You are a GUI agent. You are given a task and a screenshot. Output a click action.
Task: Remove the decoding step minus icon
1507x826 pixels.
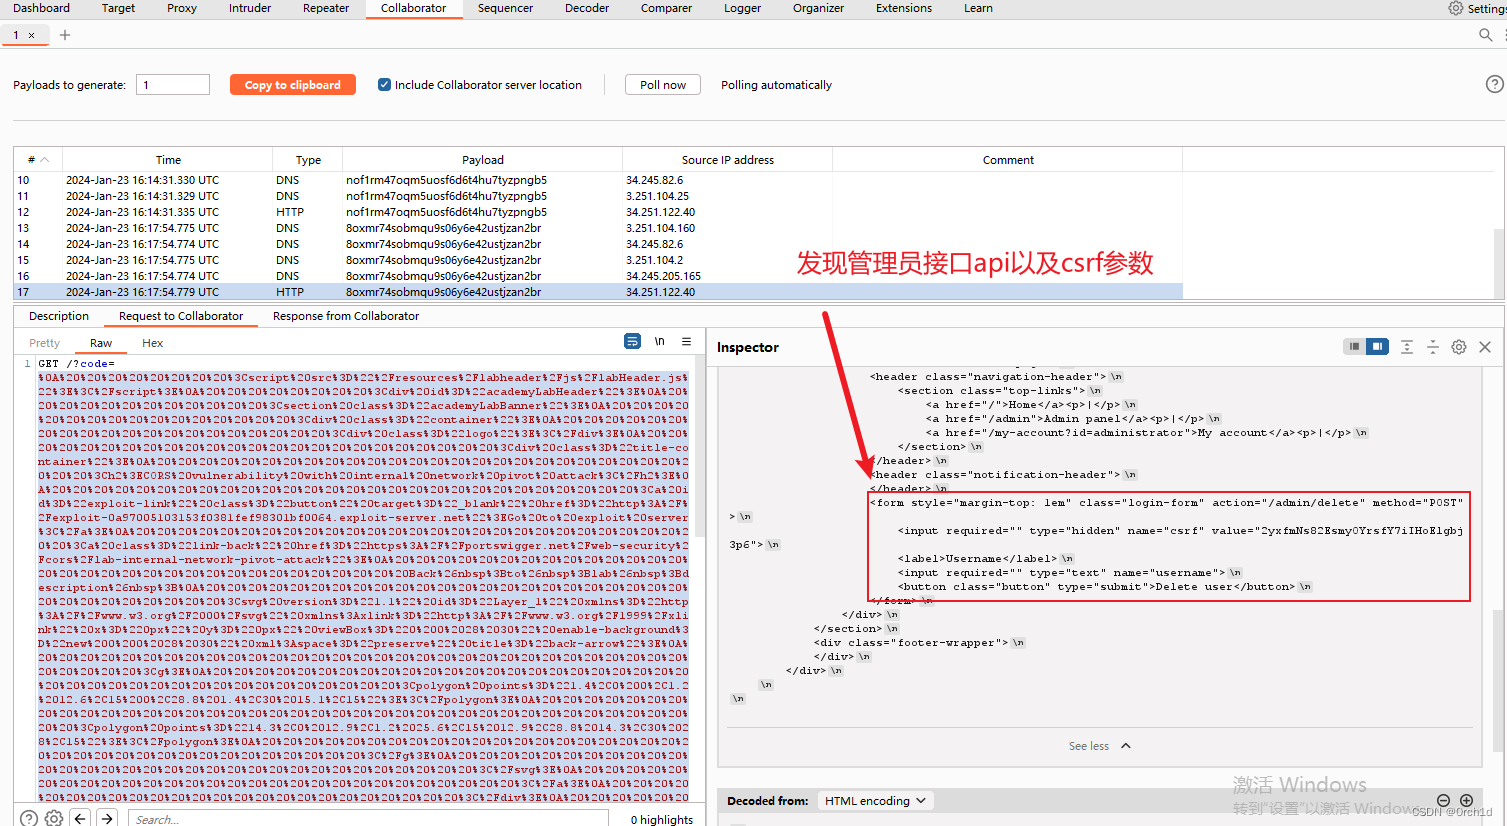pyautogui.click(x=1443, y=801)
